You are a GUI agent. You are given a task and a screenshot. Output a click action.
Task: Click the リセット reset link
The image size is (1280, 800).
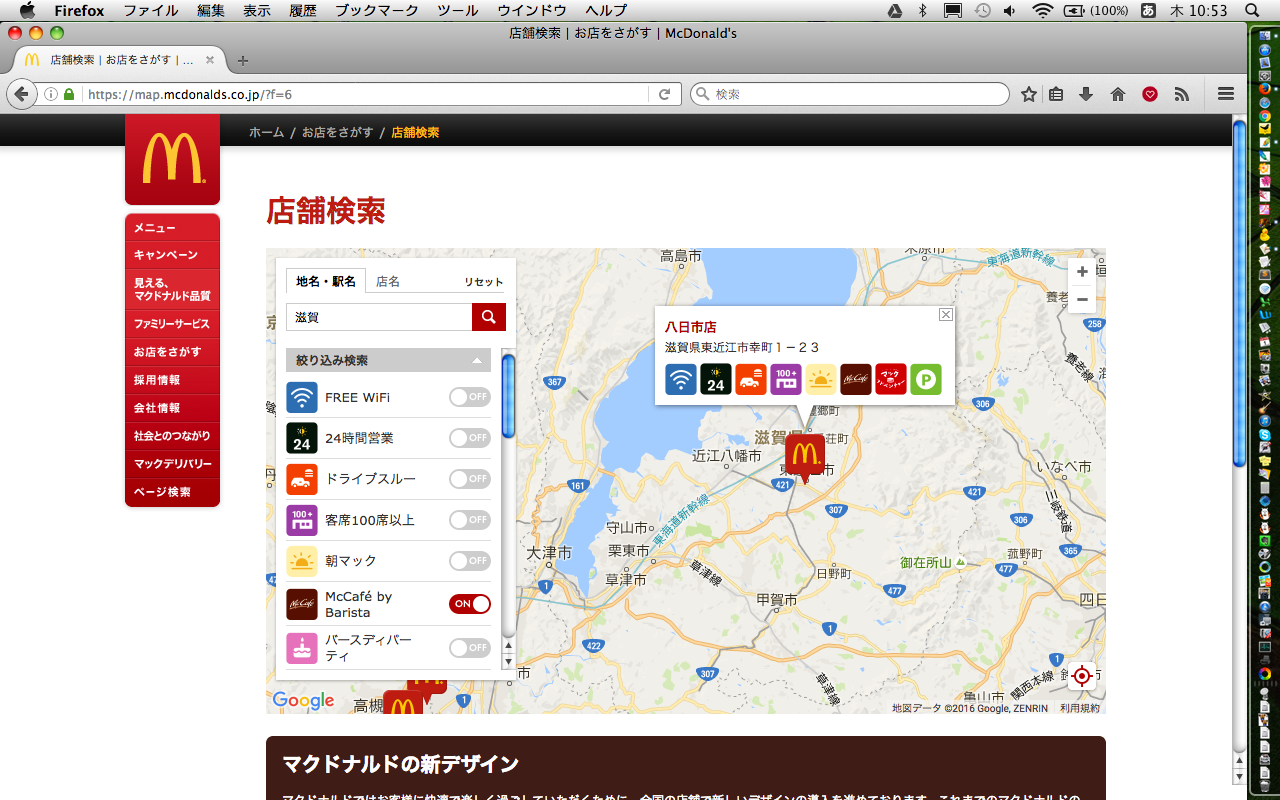click(x=484, y=282)
